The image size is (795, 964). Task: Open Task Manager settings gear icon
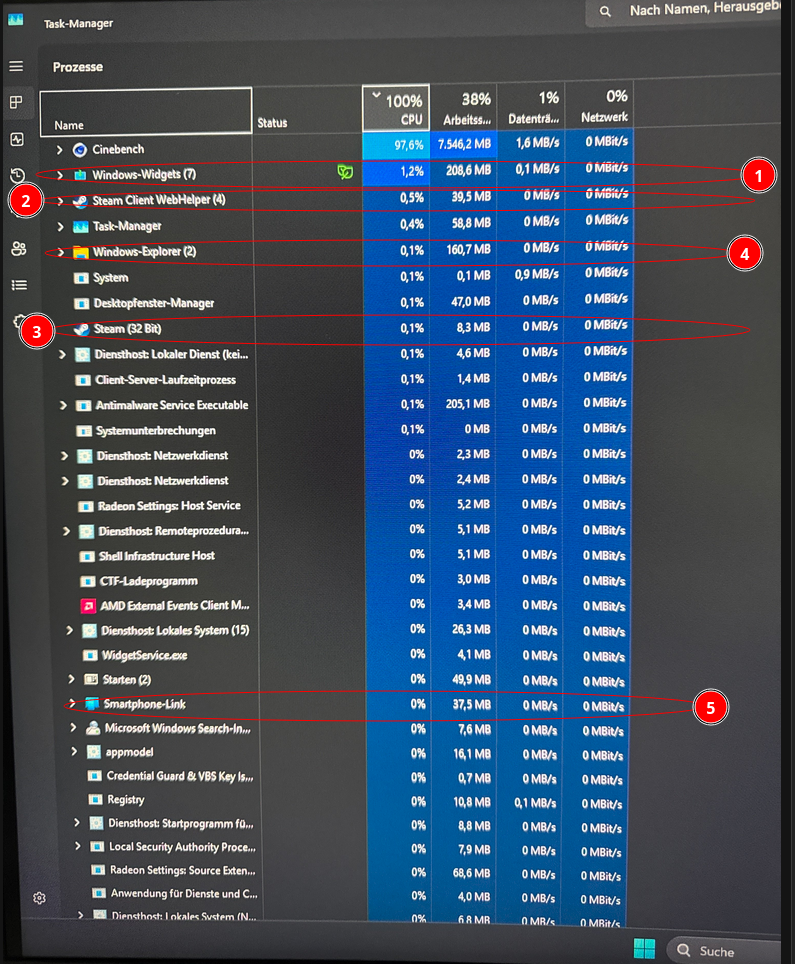tap(39, 898)
